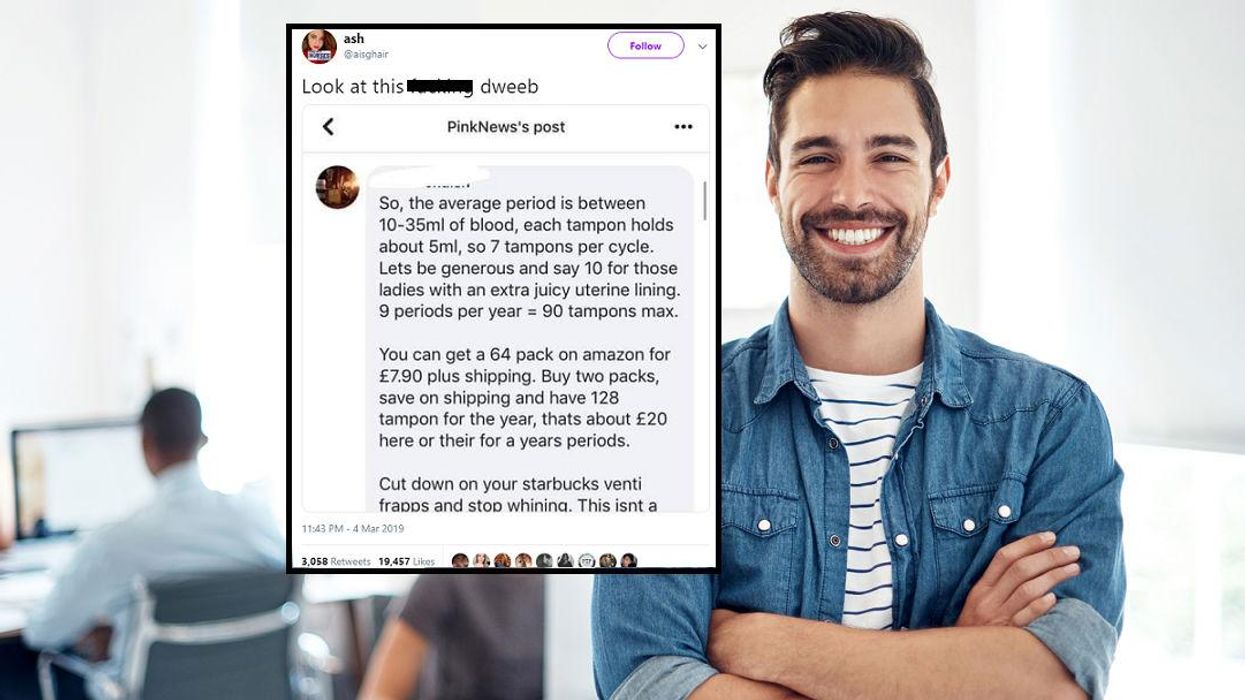Open the last liker avatar in the likes row

click(629, 561)
